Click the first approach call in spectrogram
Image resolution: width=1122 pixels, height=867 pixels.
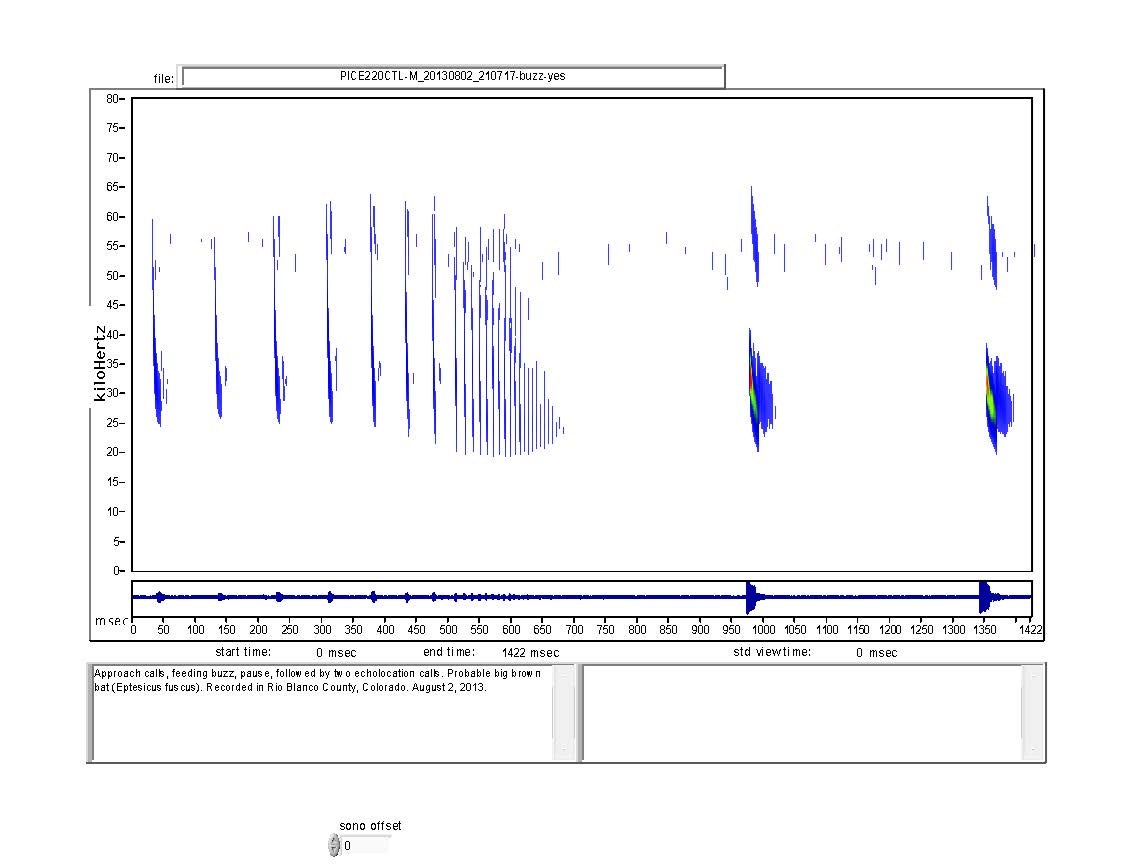pyautogui.click(x=156, y=380)
